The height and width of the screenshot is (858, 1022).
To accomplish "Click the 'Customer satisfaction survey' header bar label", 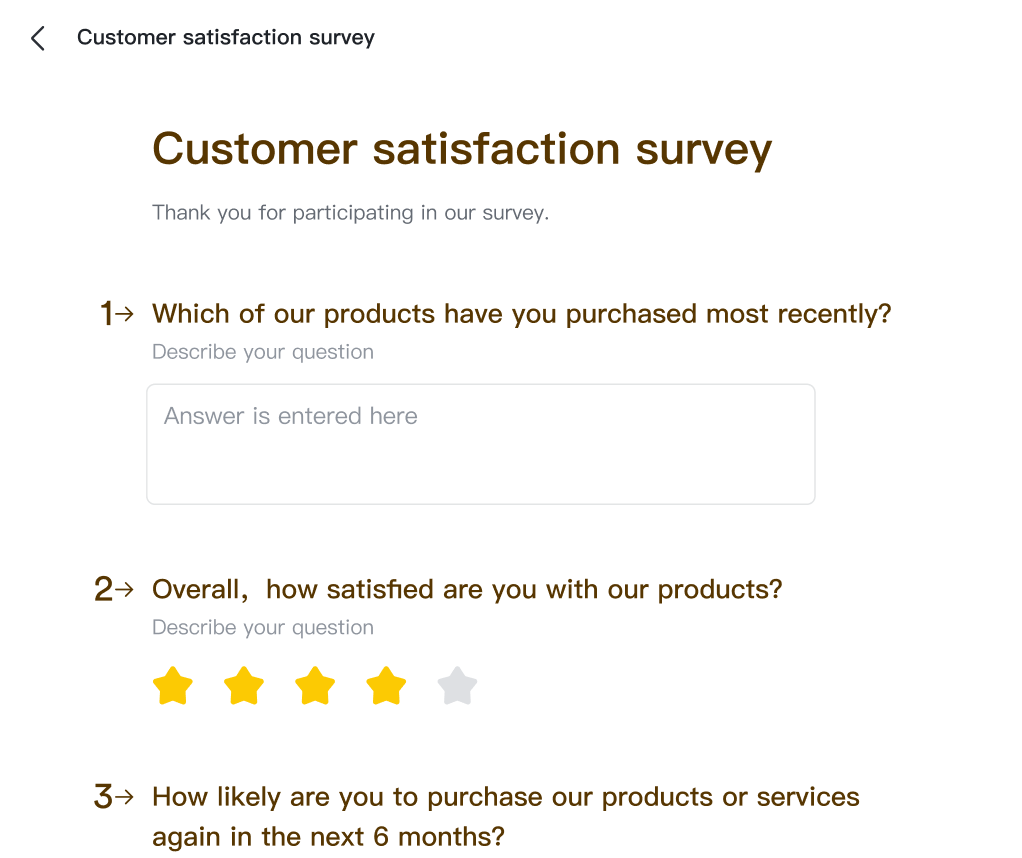I will [x=226, y=37].
